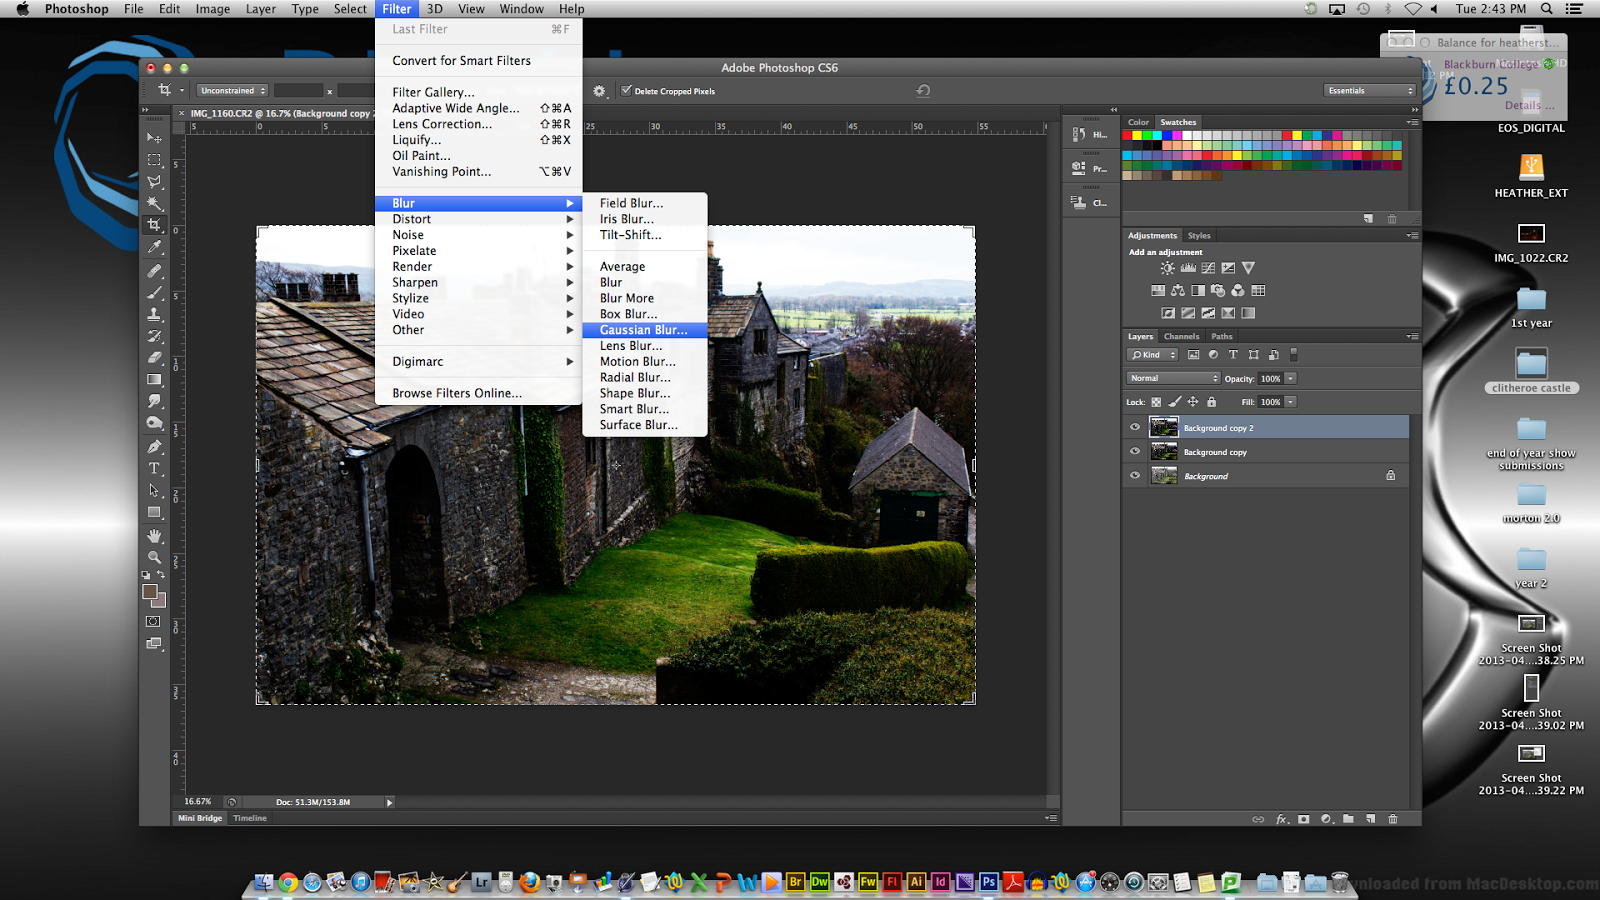1600x900 pixels.
Task: Add a Black & White adjustment
Action: [x=1198, y=290]
